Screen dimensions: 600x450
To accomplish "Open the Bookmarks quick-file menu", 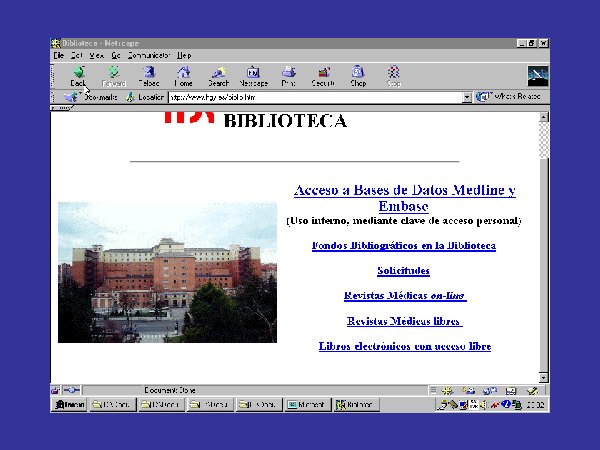I will pyautogui.click(x=92, y=97).
